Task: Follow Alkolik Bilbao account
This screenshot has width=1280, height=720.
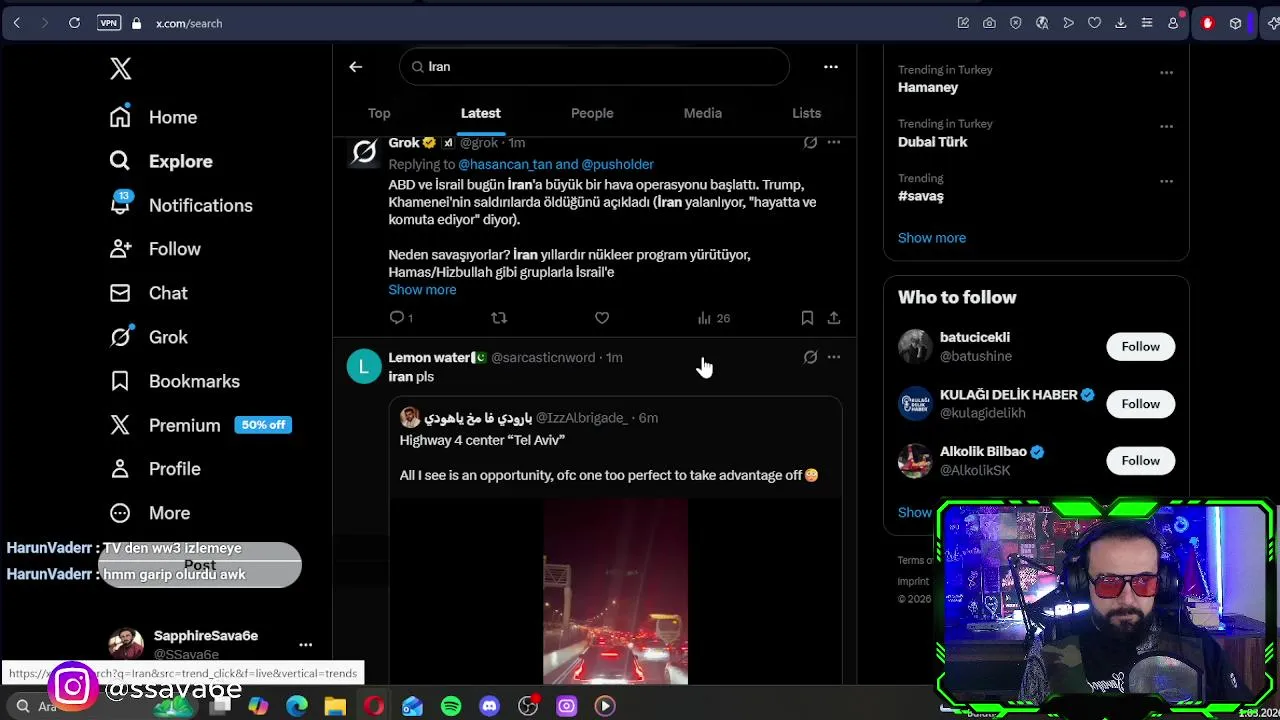Action: pos(1140,461)
